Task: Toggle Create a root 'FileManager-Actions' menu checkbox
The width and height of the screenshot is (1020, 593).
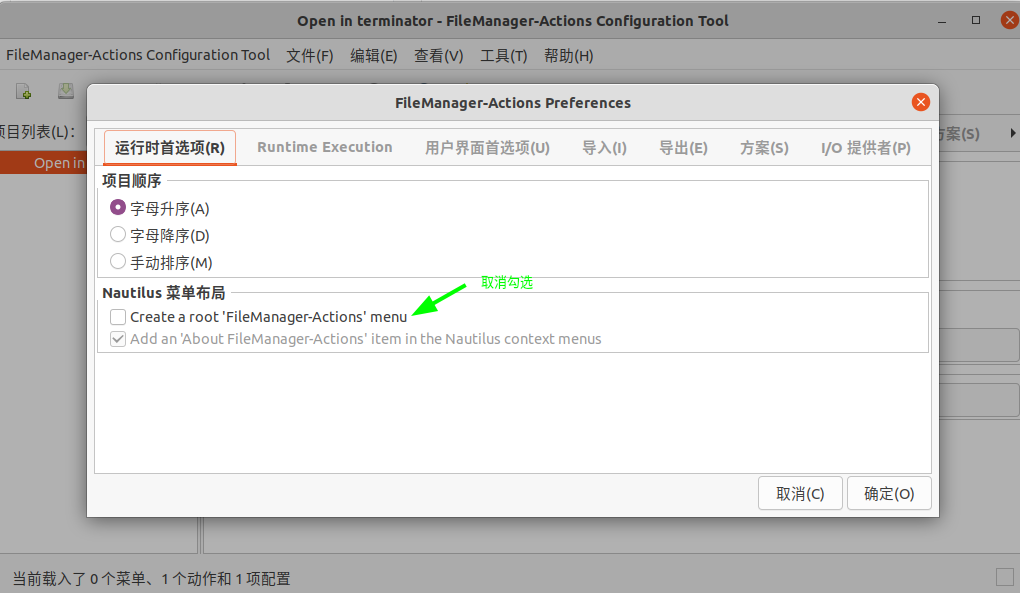Action: [118, 317]
